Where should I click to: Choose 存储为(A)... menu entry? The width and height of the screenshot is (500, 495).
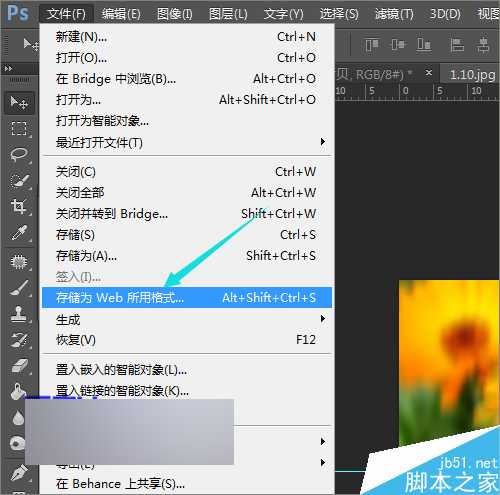(187, 256)
